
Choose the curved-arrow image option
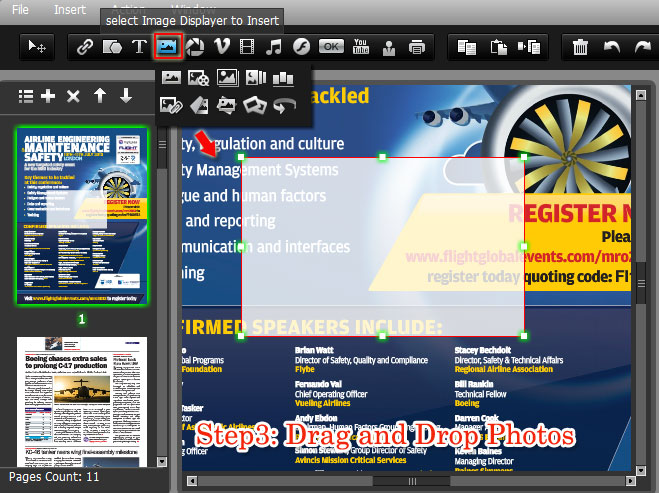click(284, 106)
